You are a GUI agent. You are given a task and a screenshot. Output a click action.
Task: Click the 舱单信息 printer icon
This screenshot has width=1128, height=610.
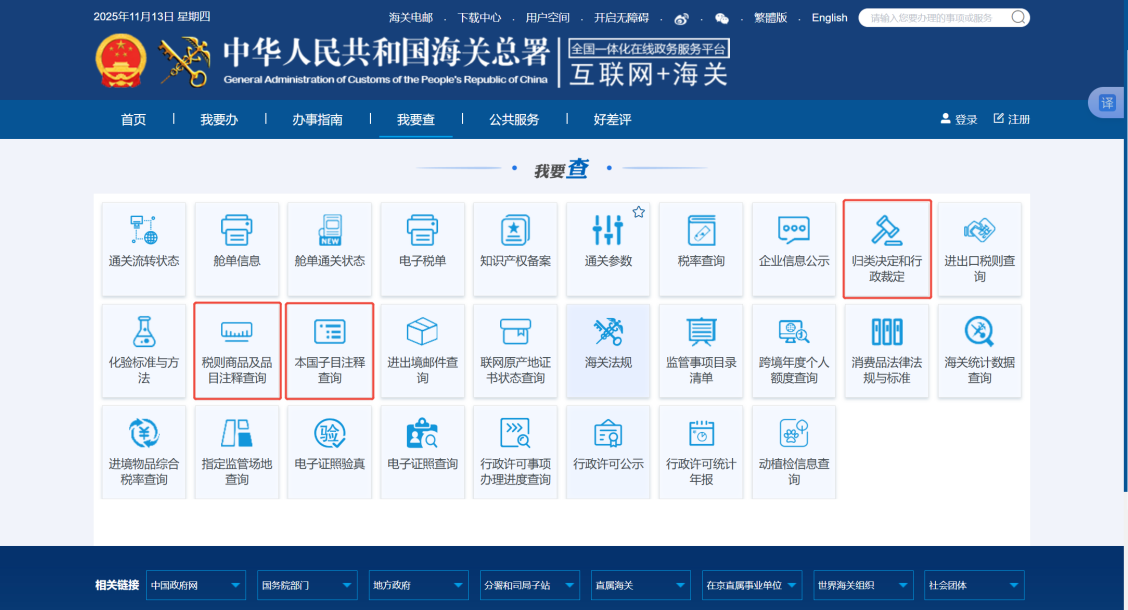(x=236, y=231)
